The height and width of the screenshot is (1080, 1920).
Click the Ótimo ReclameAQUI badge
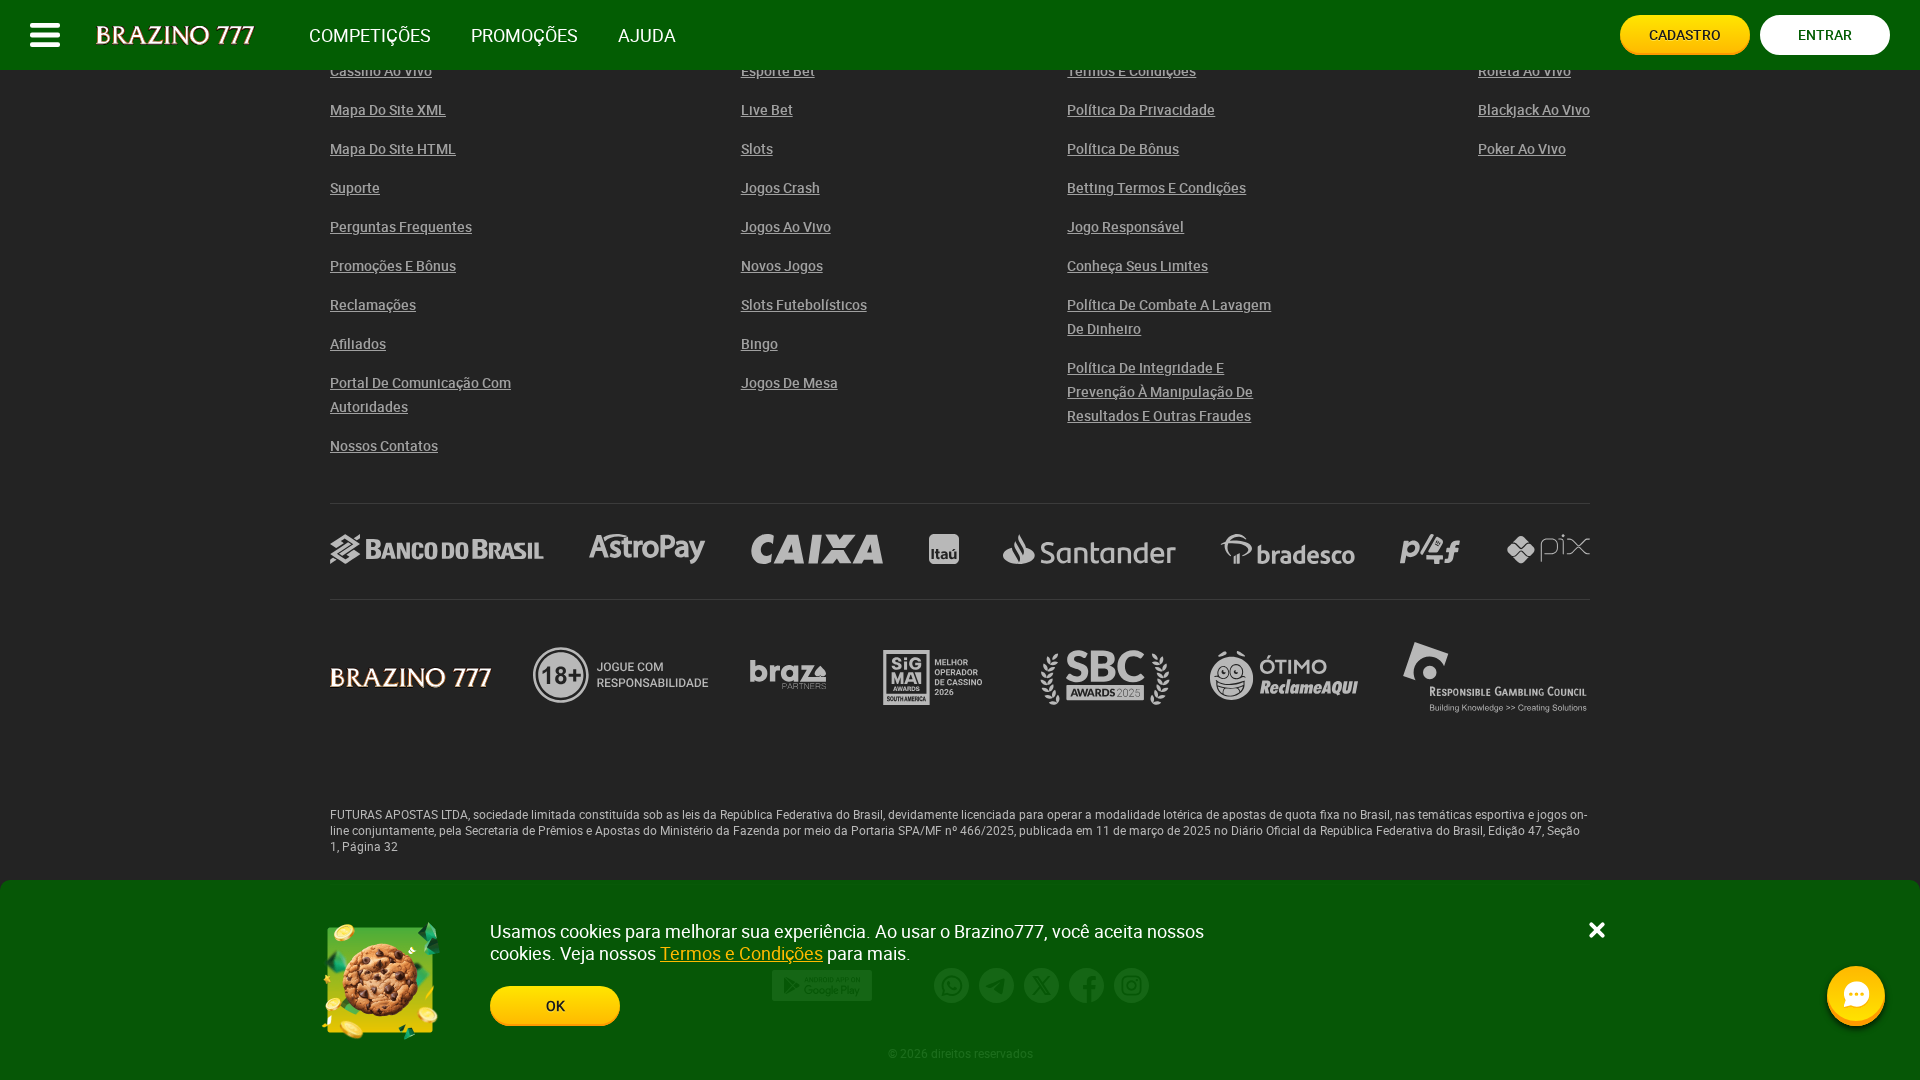(x=1284, y=676)
